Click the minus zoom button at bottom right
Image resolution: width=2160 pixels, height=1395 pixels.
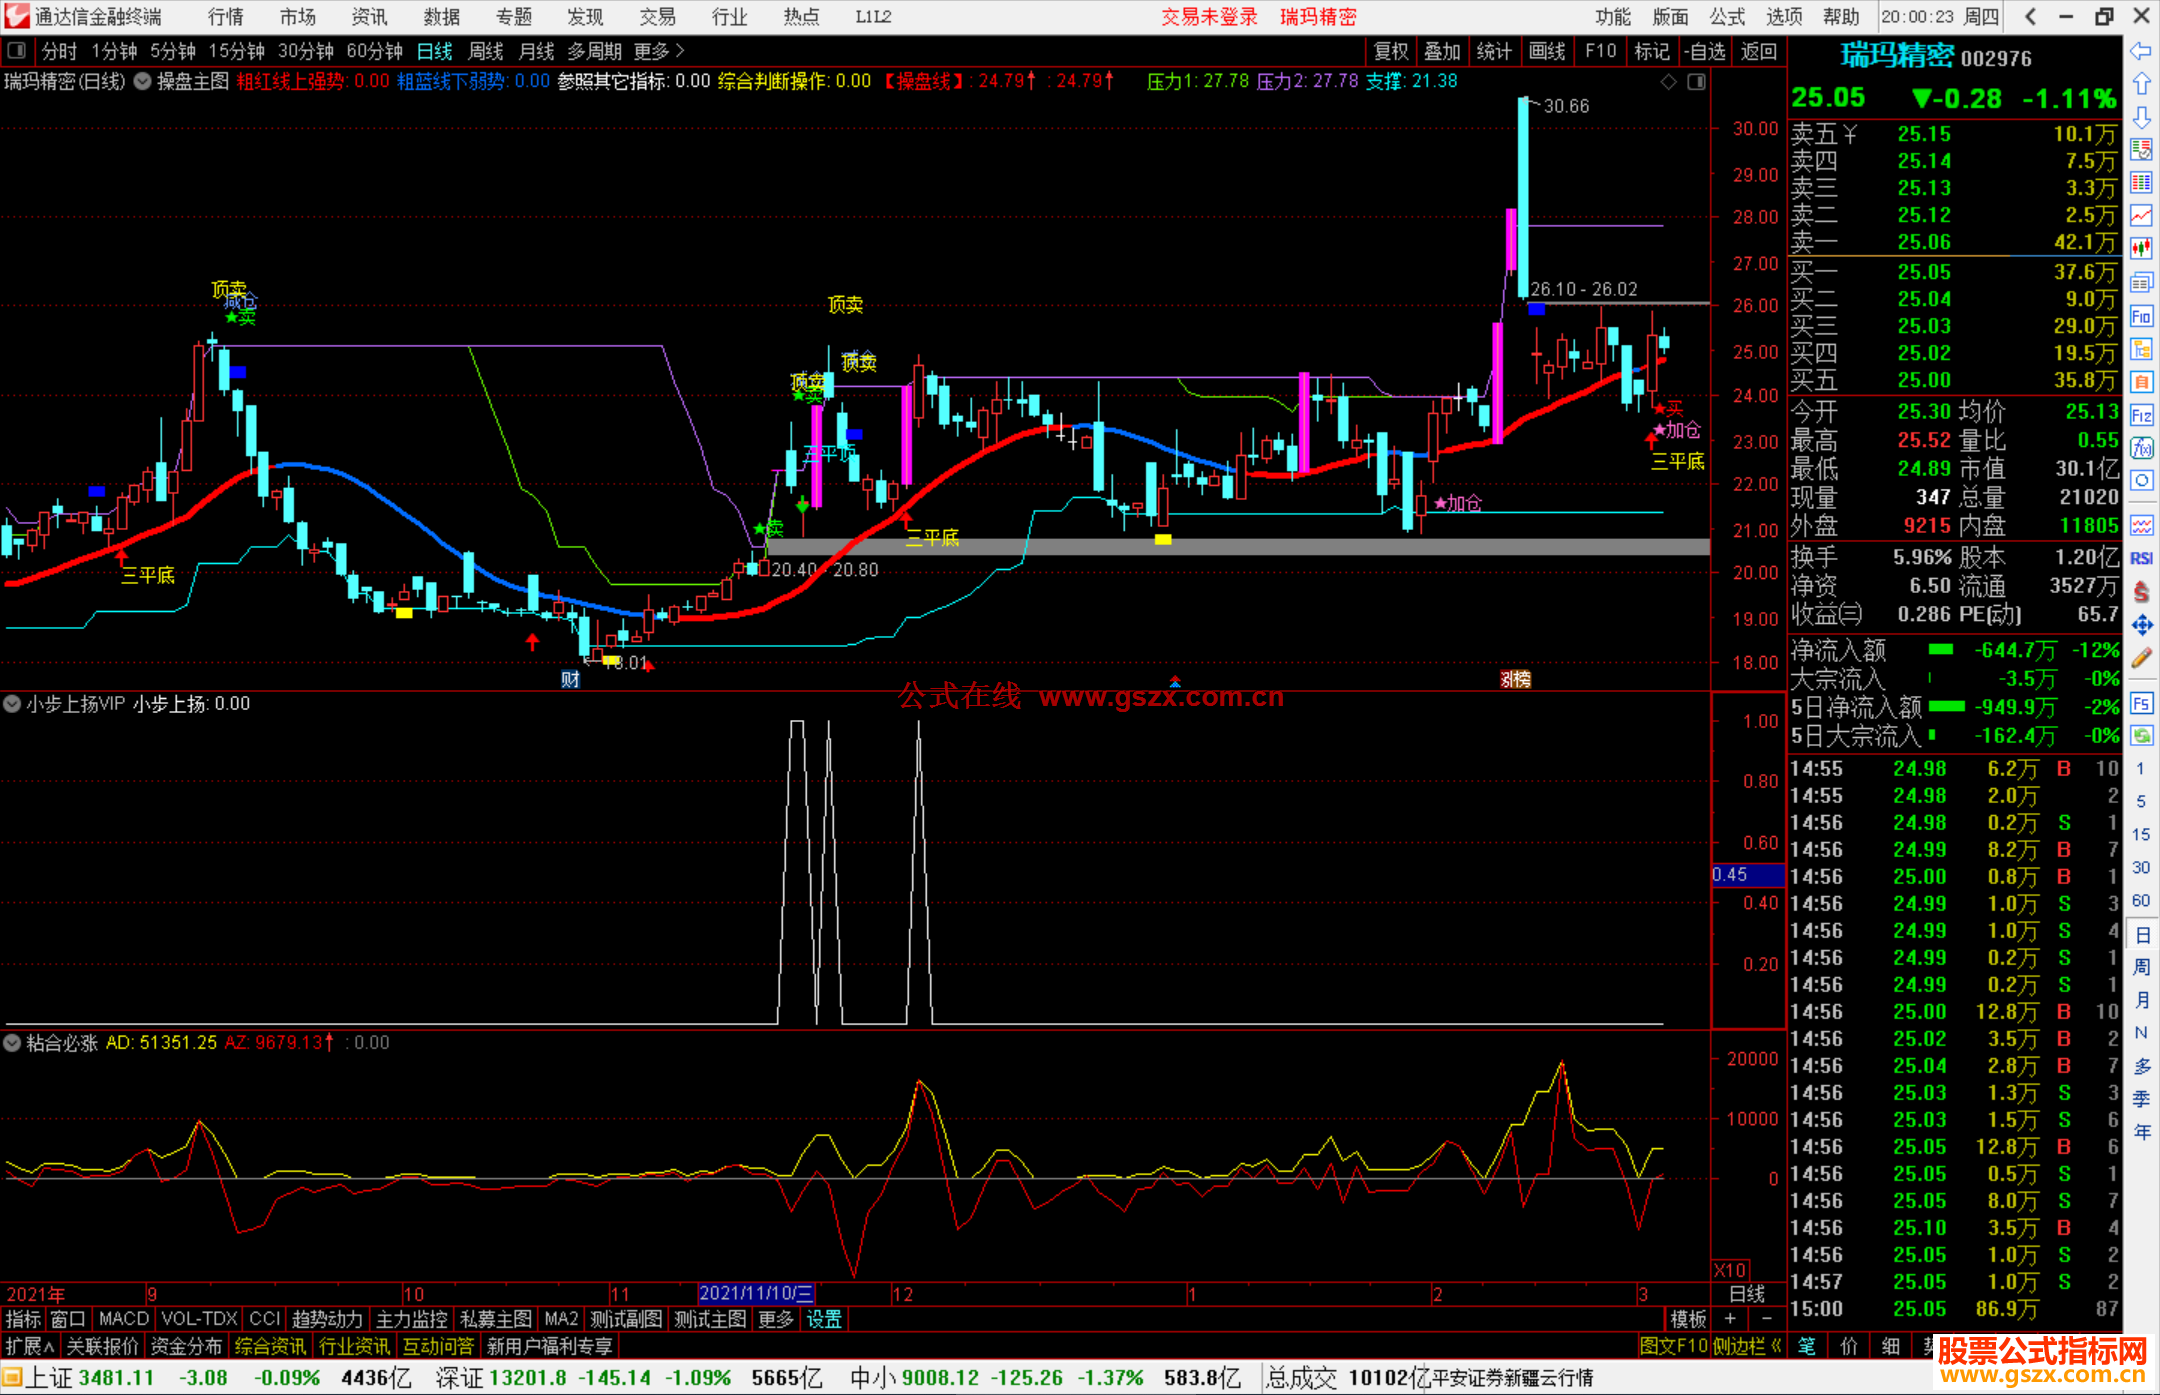(1766, 1319)
